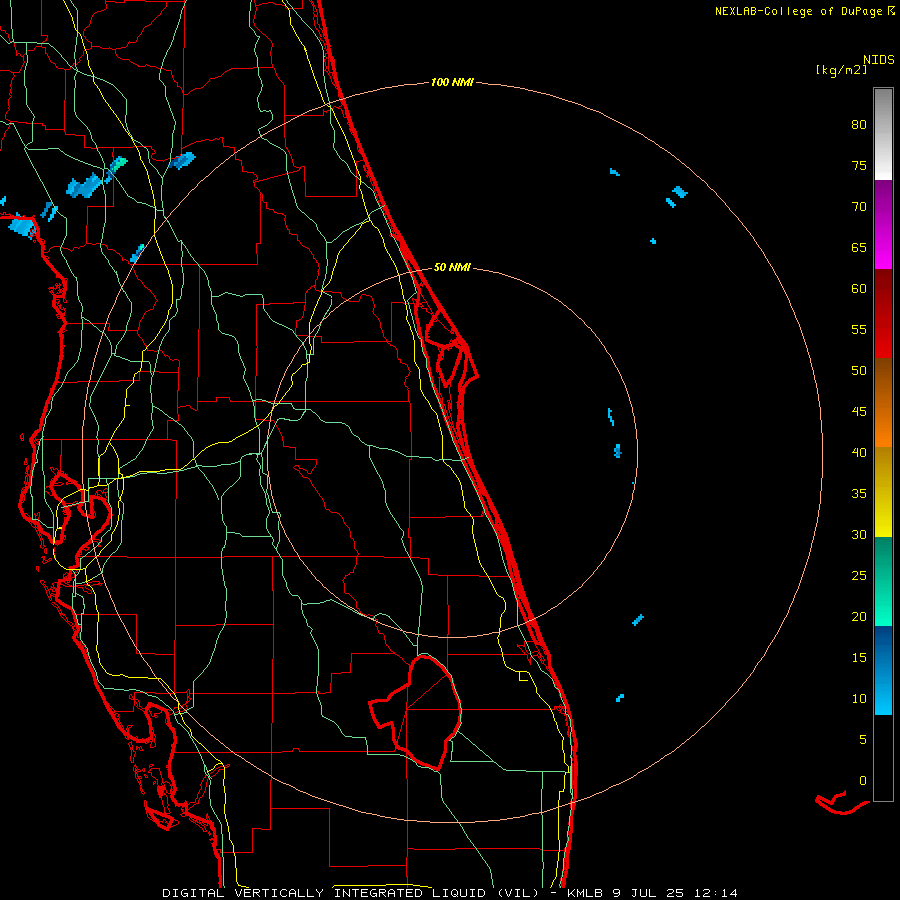This screenshot has width=900, height=900.
Task: Click the 100 NMI range ring label
Action: pos(452,82)
